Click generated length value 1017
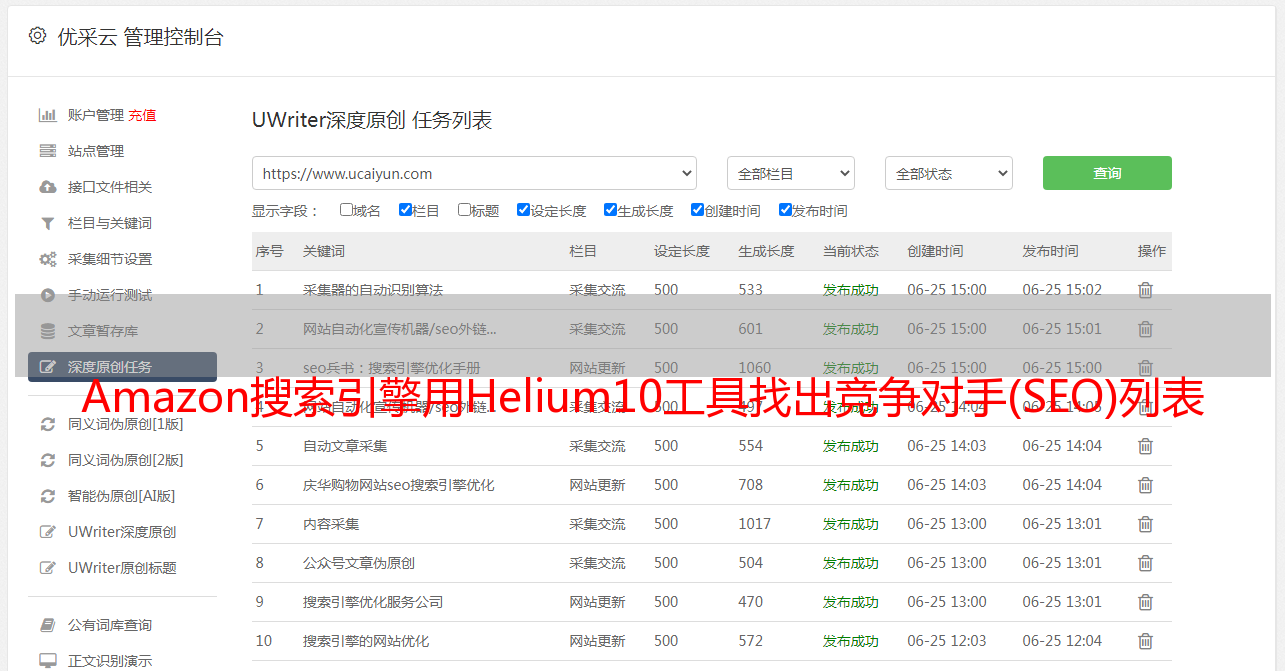 tap(755, 524)
